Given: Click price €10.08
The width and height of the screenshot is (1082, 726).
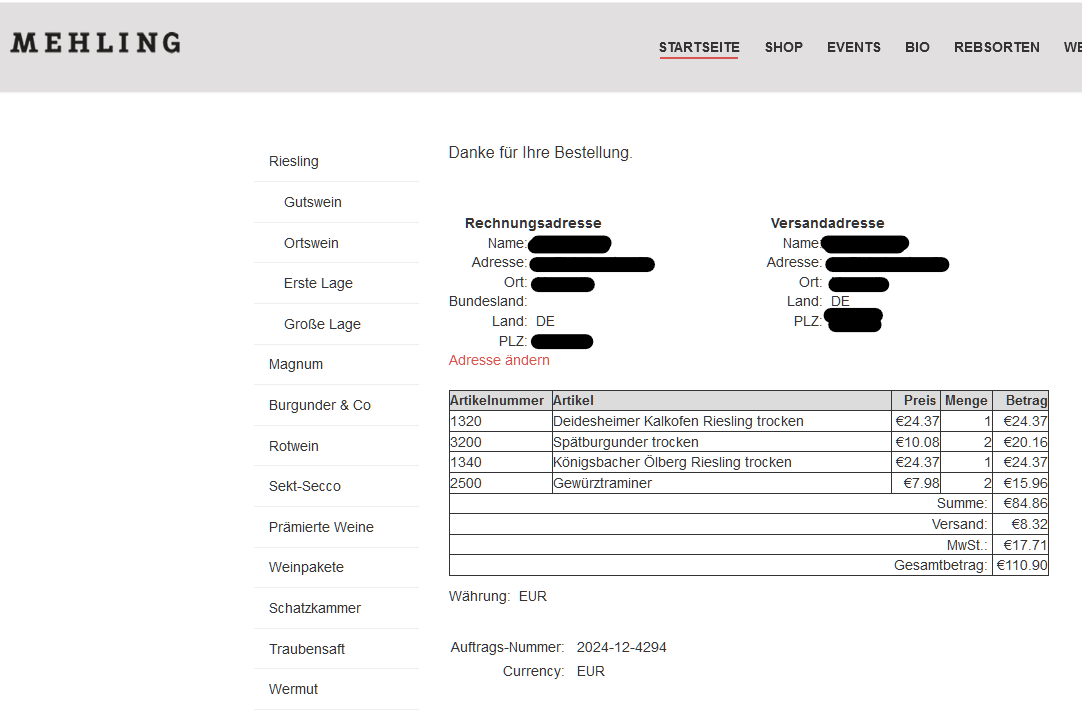Looking at the screenshot, I should [917, 442].
